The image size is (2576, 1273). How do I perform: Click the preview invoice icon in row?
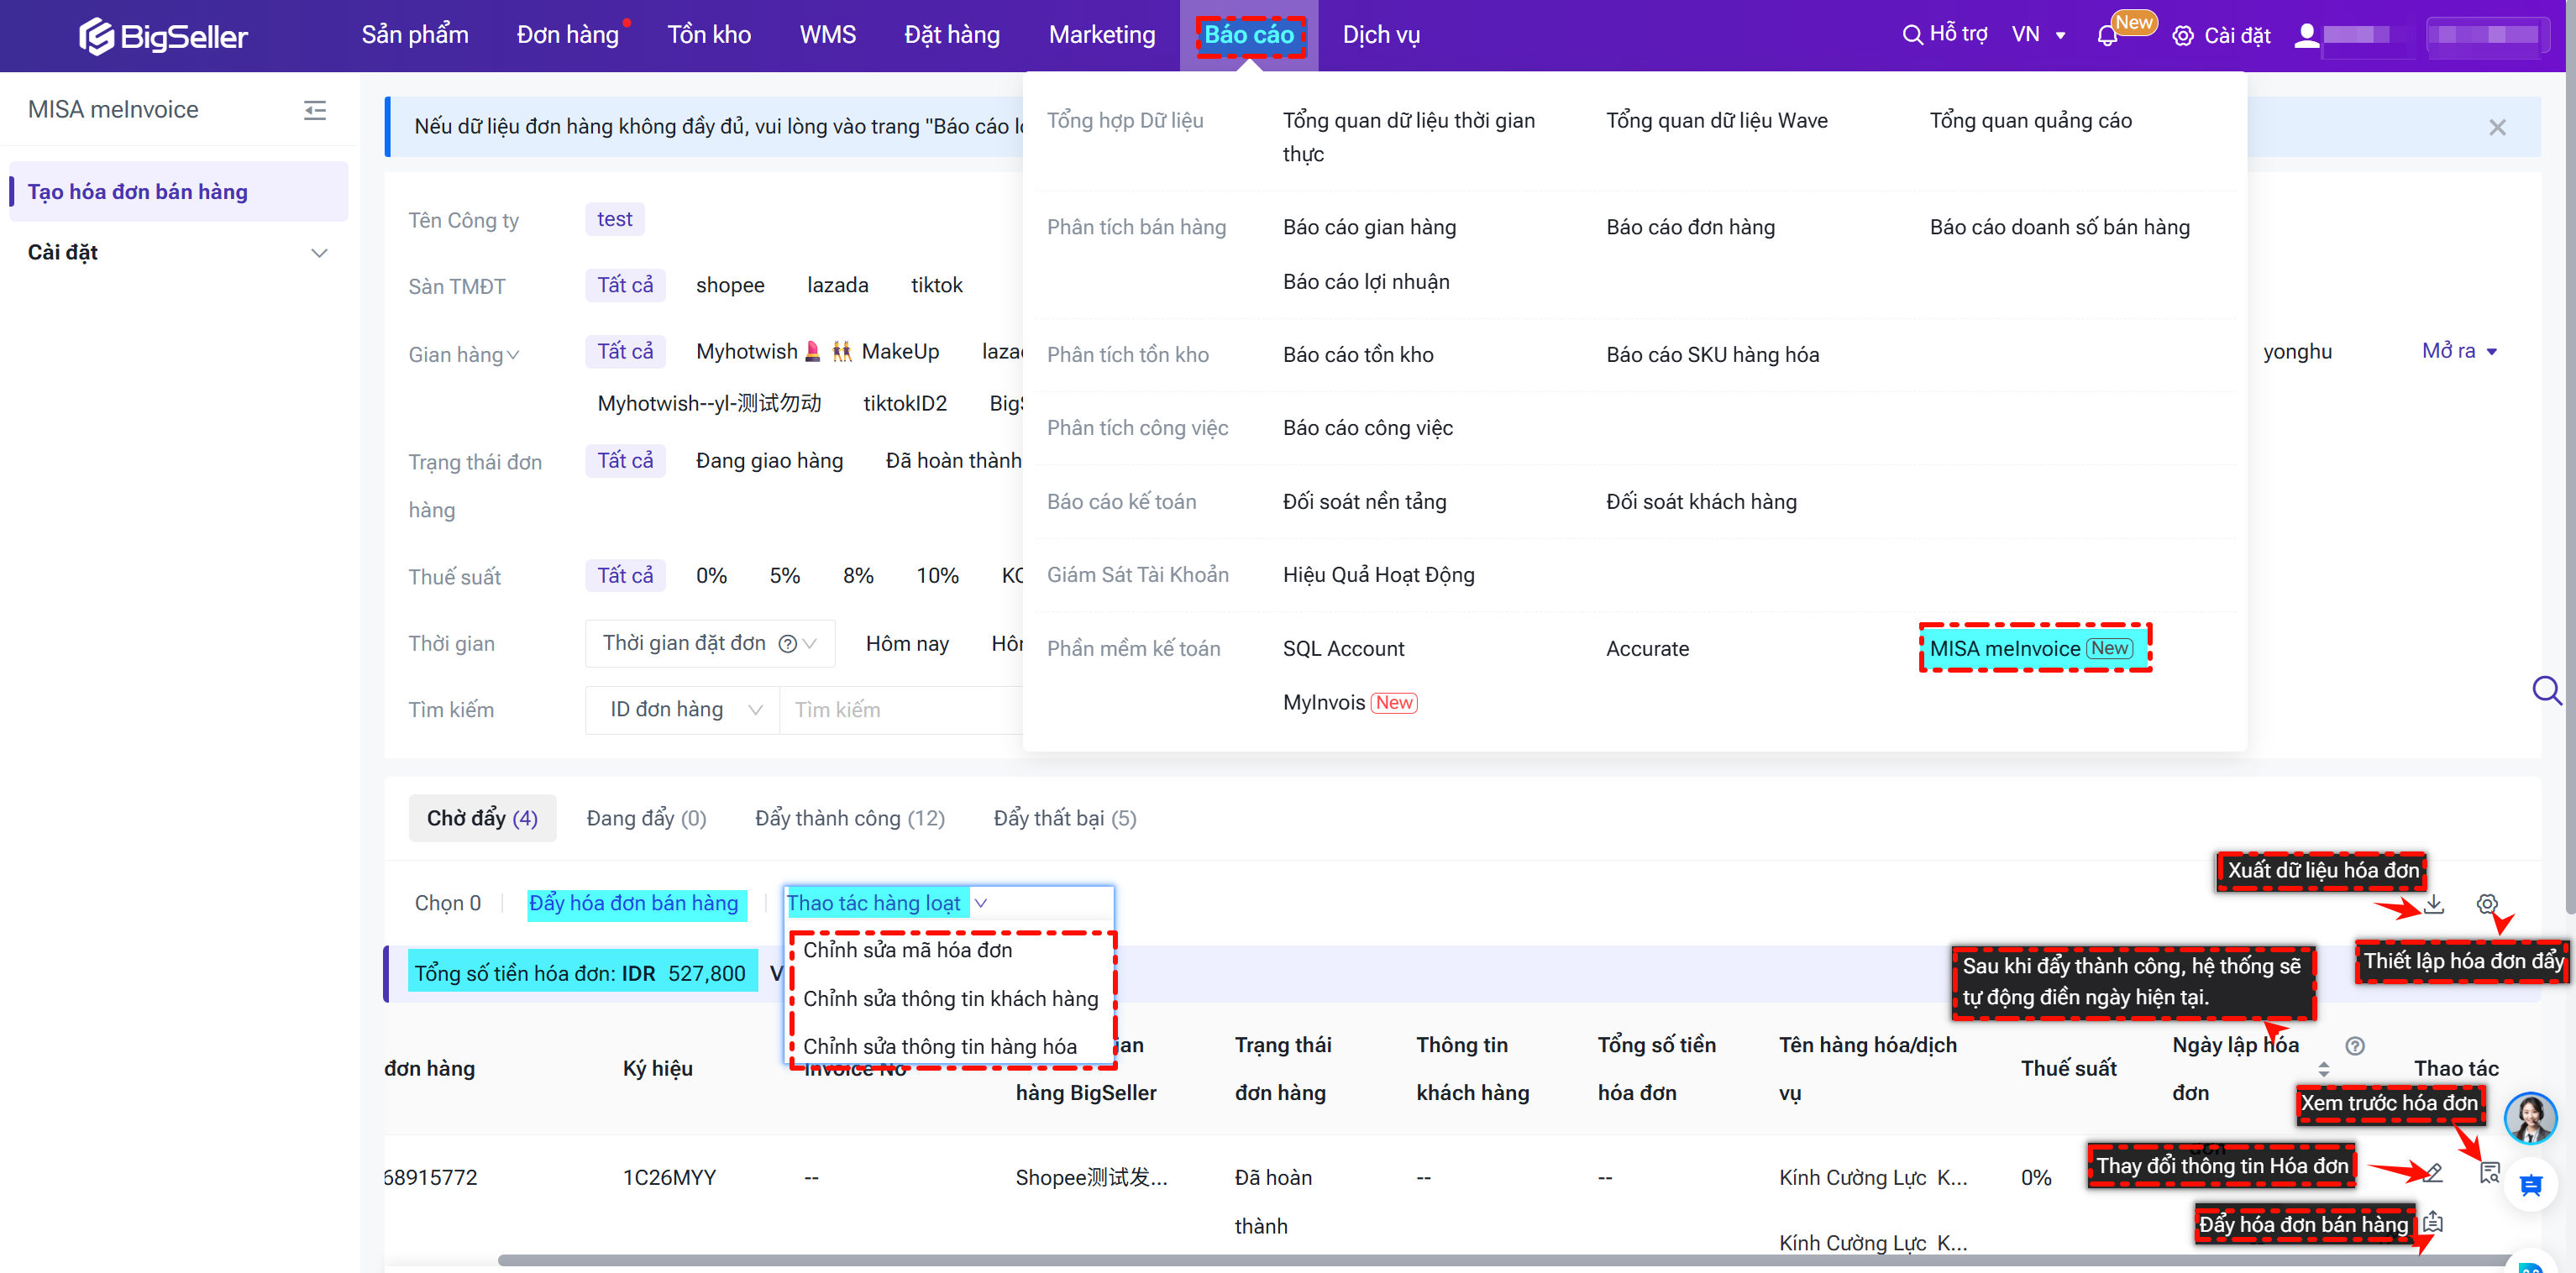(2489, 1172)
